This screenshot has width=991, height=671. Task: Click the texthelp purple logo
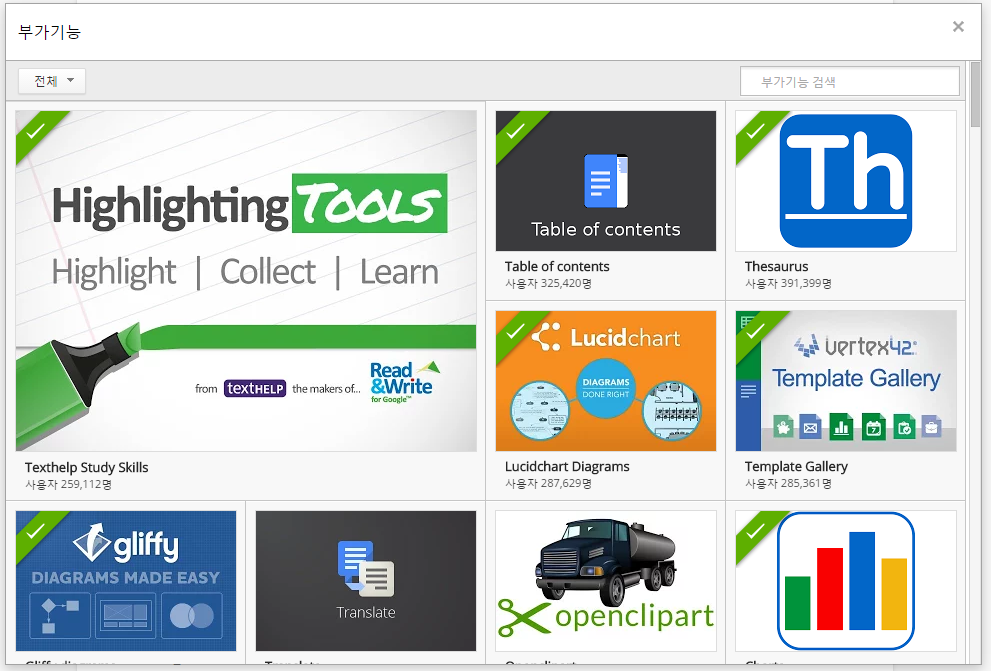(x=255, y=388)
